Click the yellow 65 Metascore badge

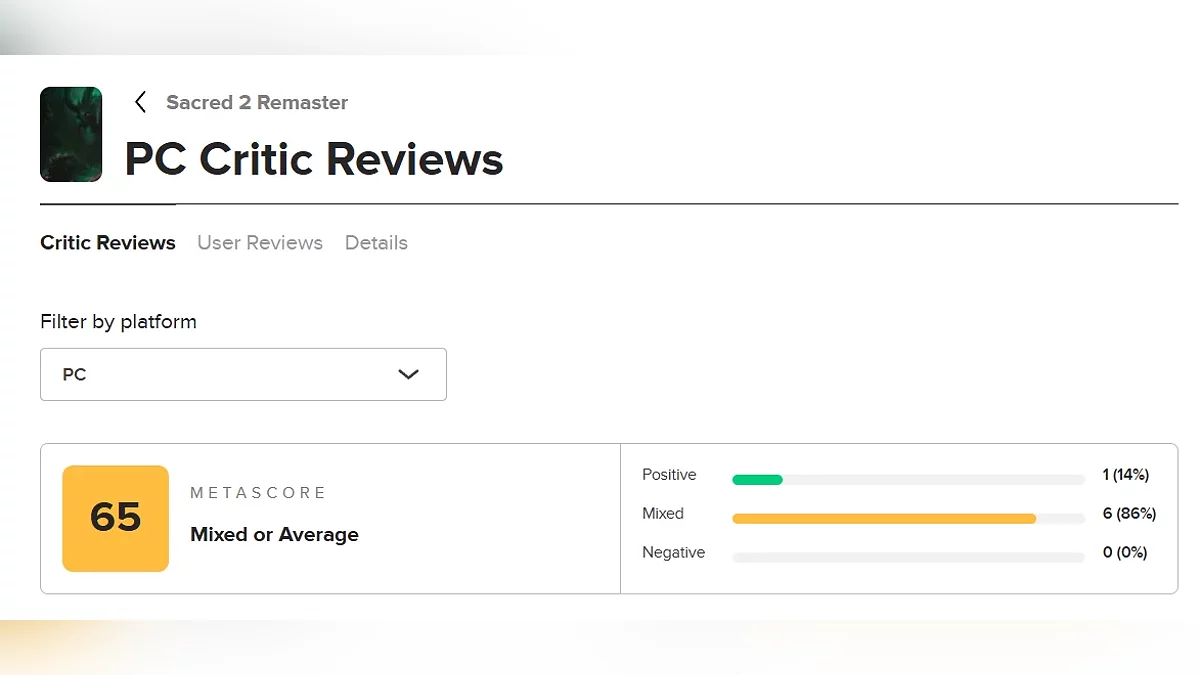115,518
